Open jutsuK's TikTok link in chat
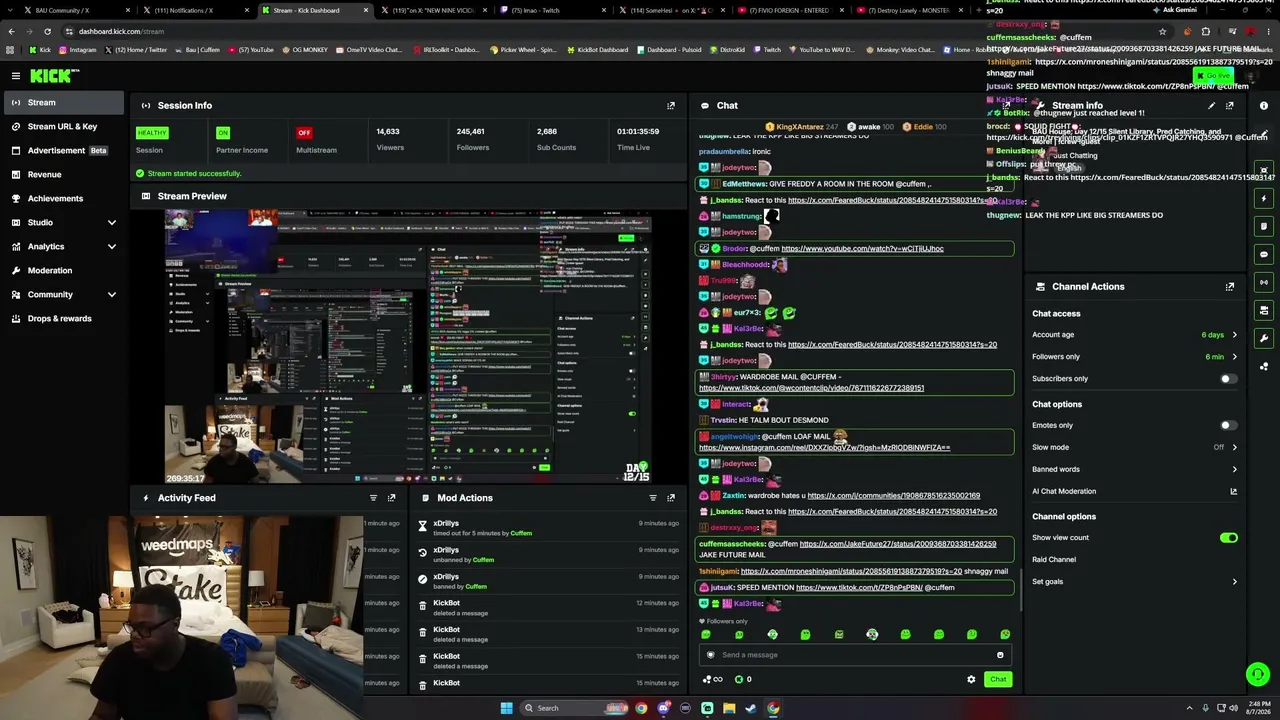 (x=859, y=588)
